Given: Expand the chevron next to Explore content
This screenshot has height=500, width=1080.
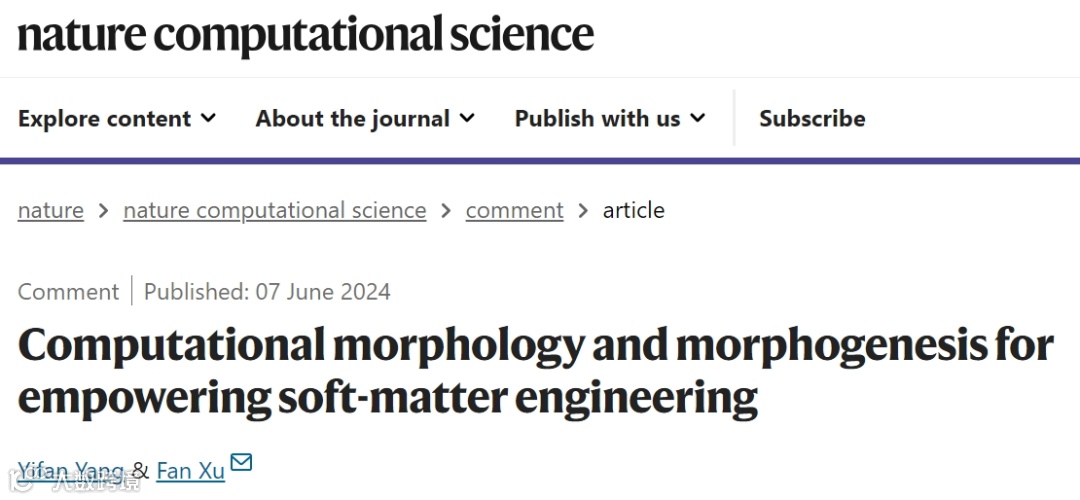Looking at the screenshot, I should coord(208,118).
